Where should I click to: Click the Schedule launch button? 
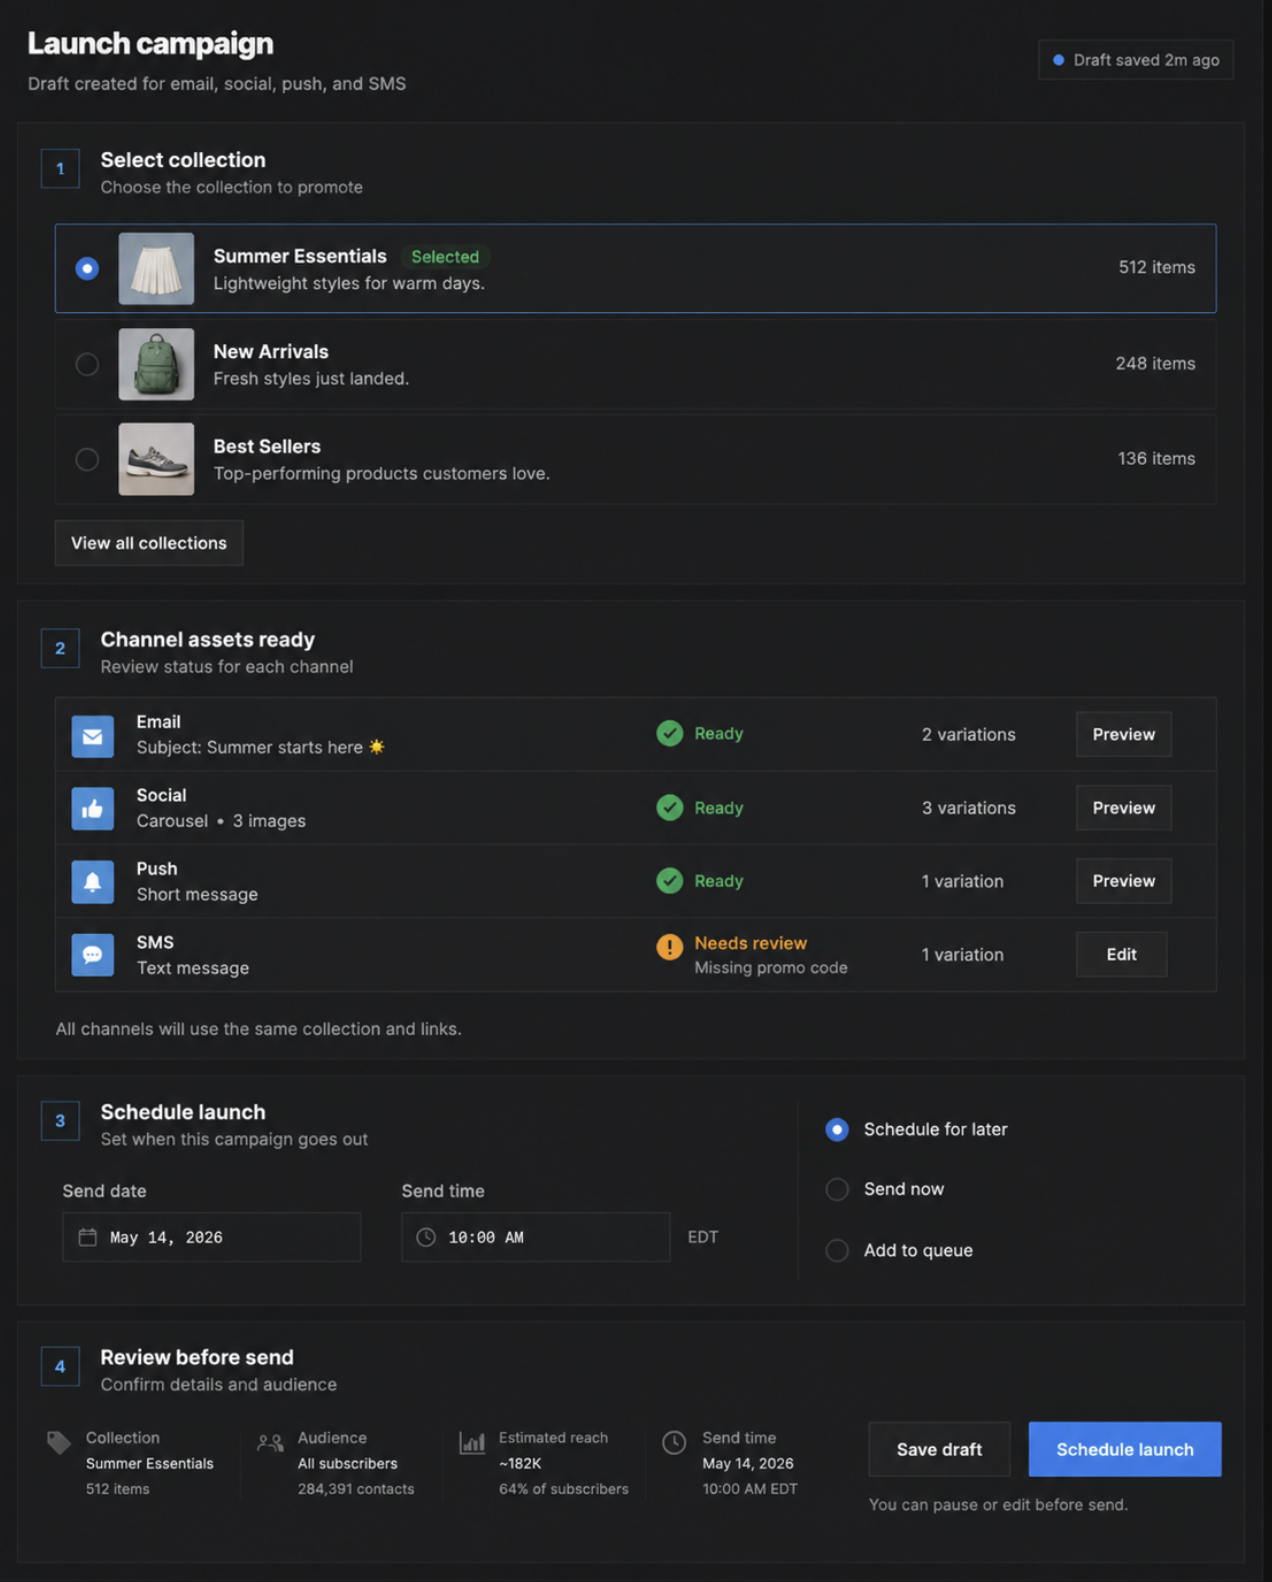(x=1125, y=1449)
